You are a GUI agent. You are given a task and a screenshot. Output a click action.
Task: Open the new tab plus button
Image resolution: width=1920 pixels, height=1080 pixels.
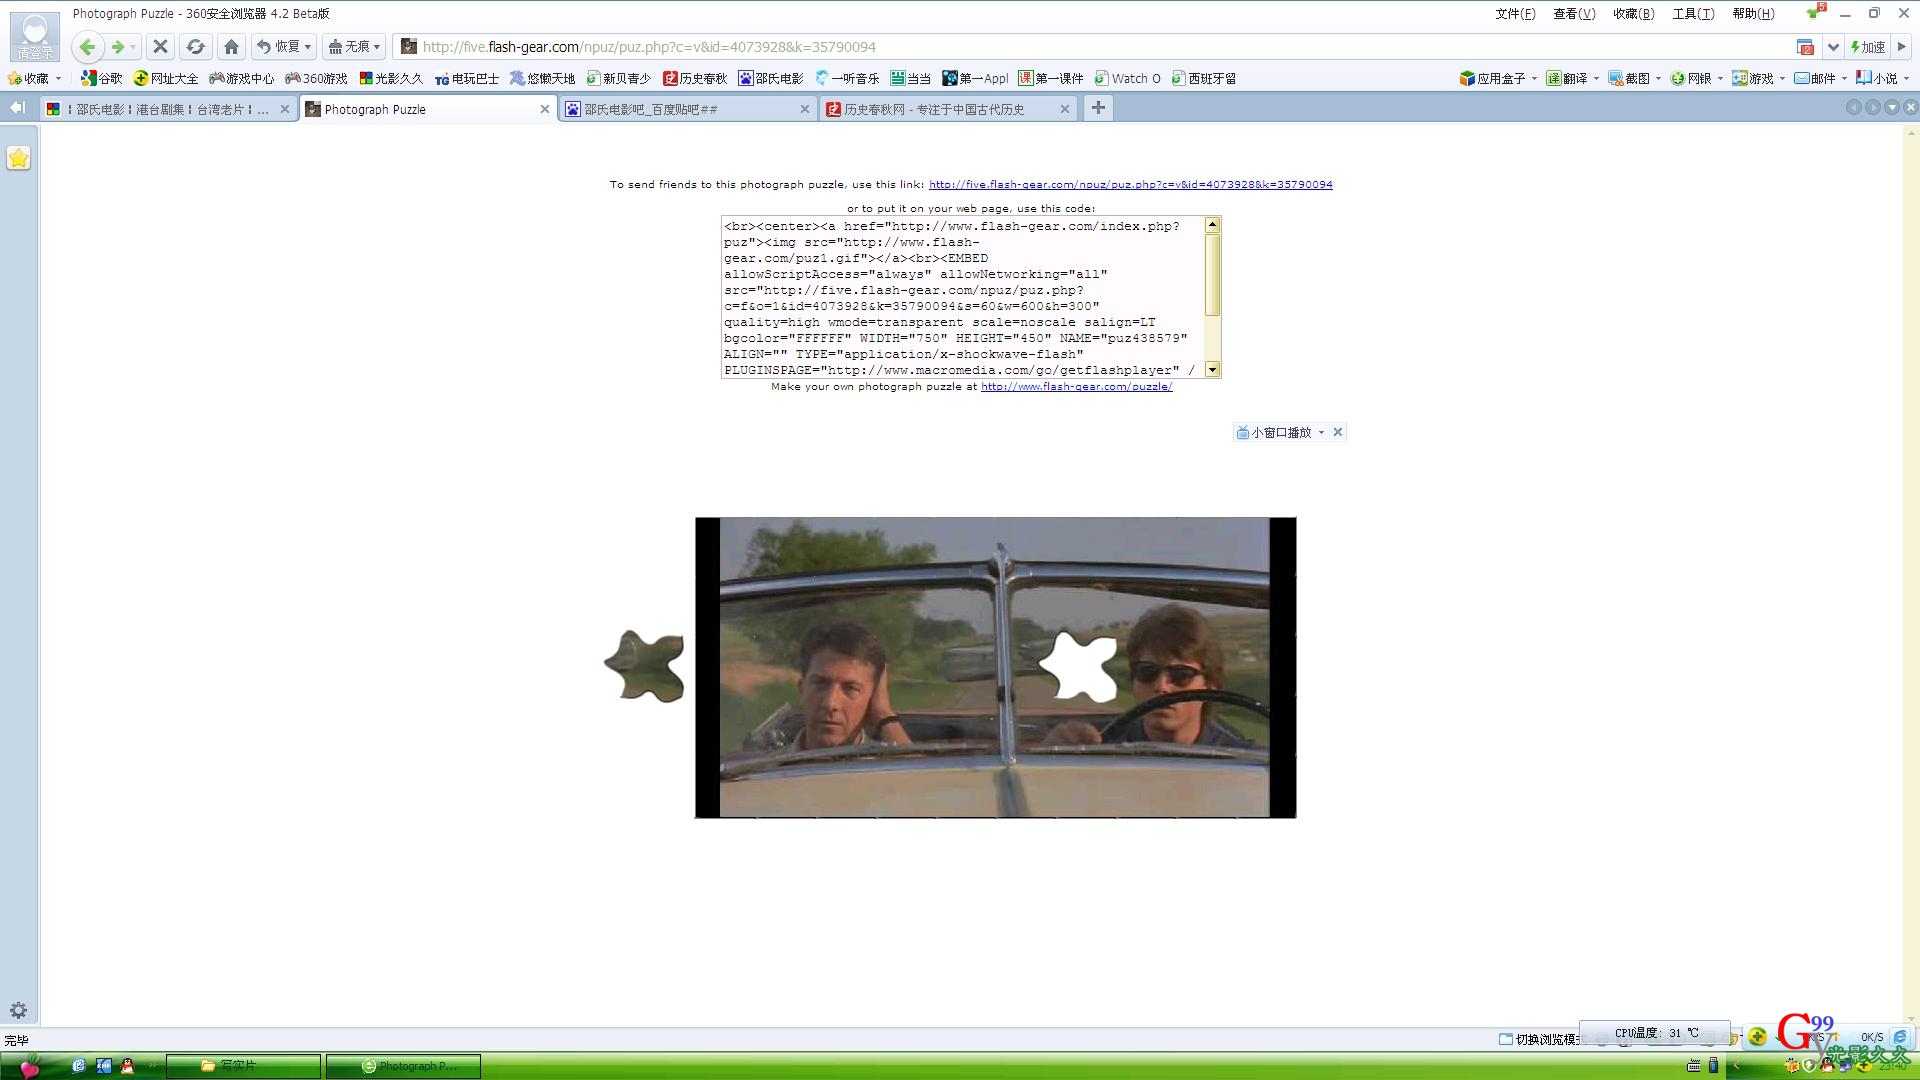pos(1098,108)
